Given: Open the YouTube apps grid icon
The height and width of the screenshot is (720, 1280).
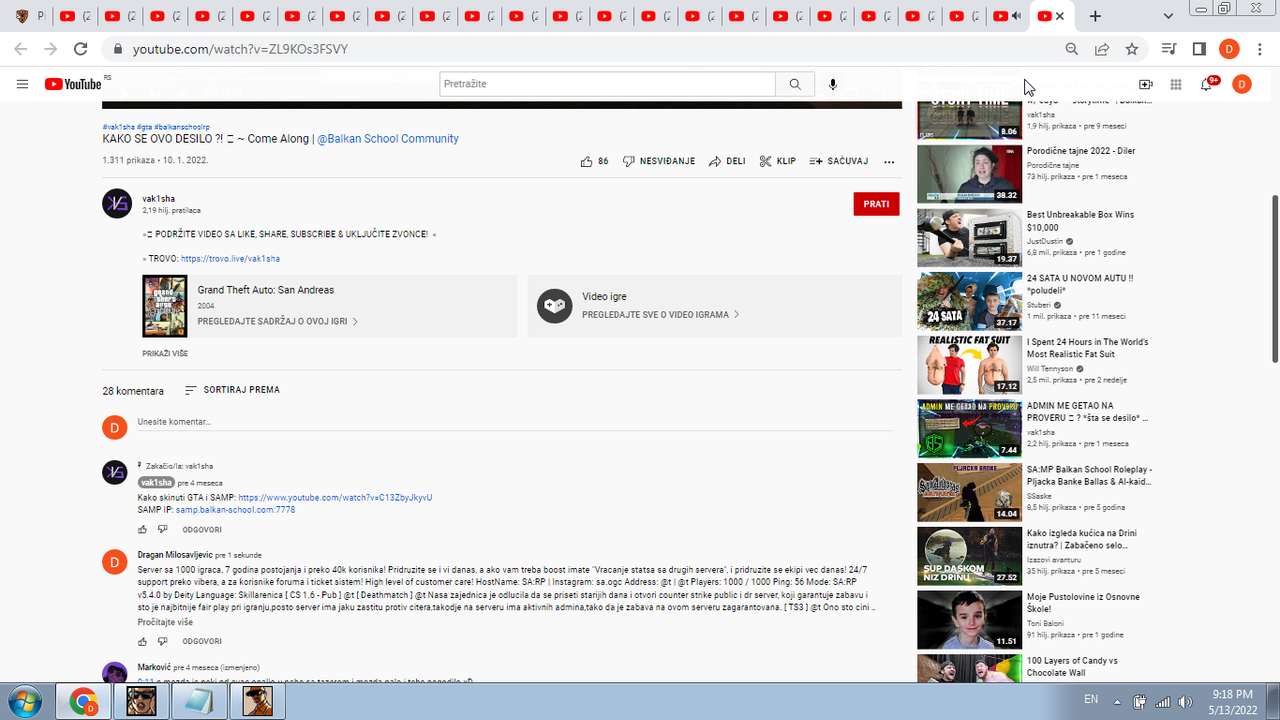Looking at the screenshot, I should point(1176,85).
